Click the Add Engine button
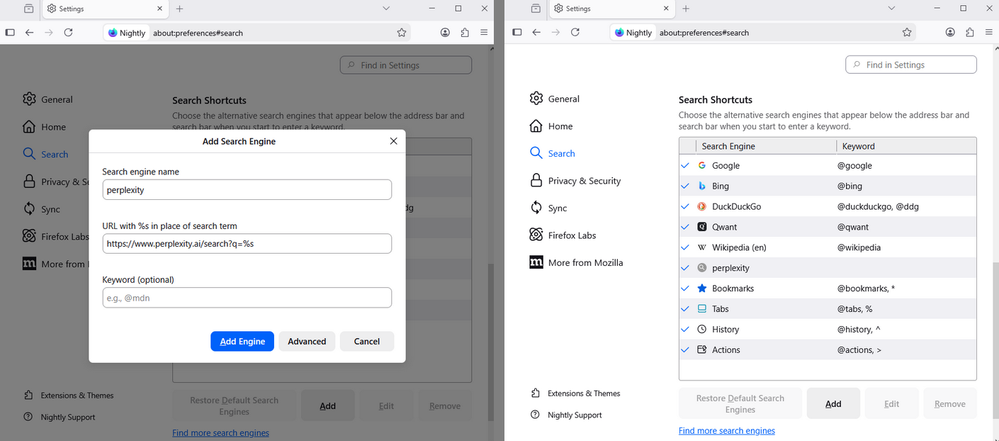 click(x=242, y=341)
